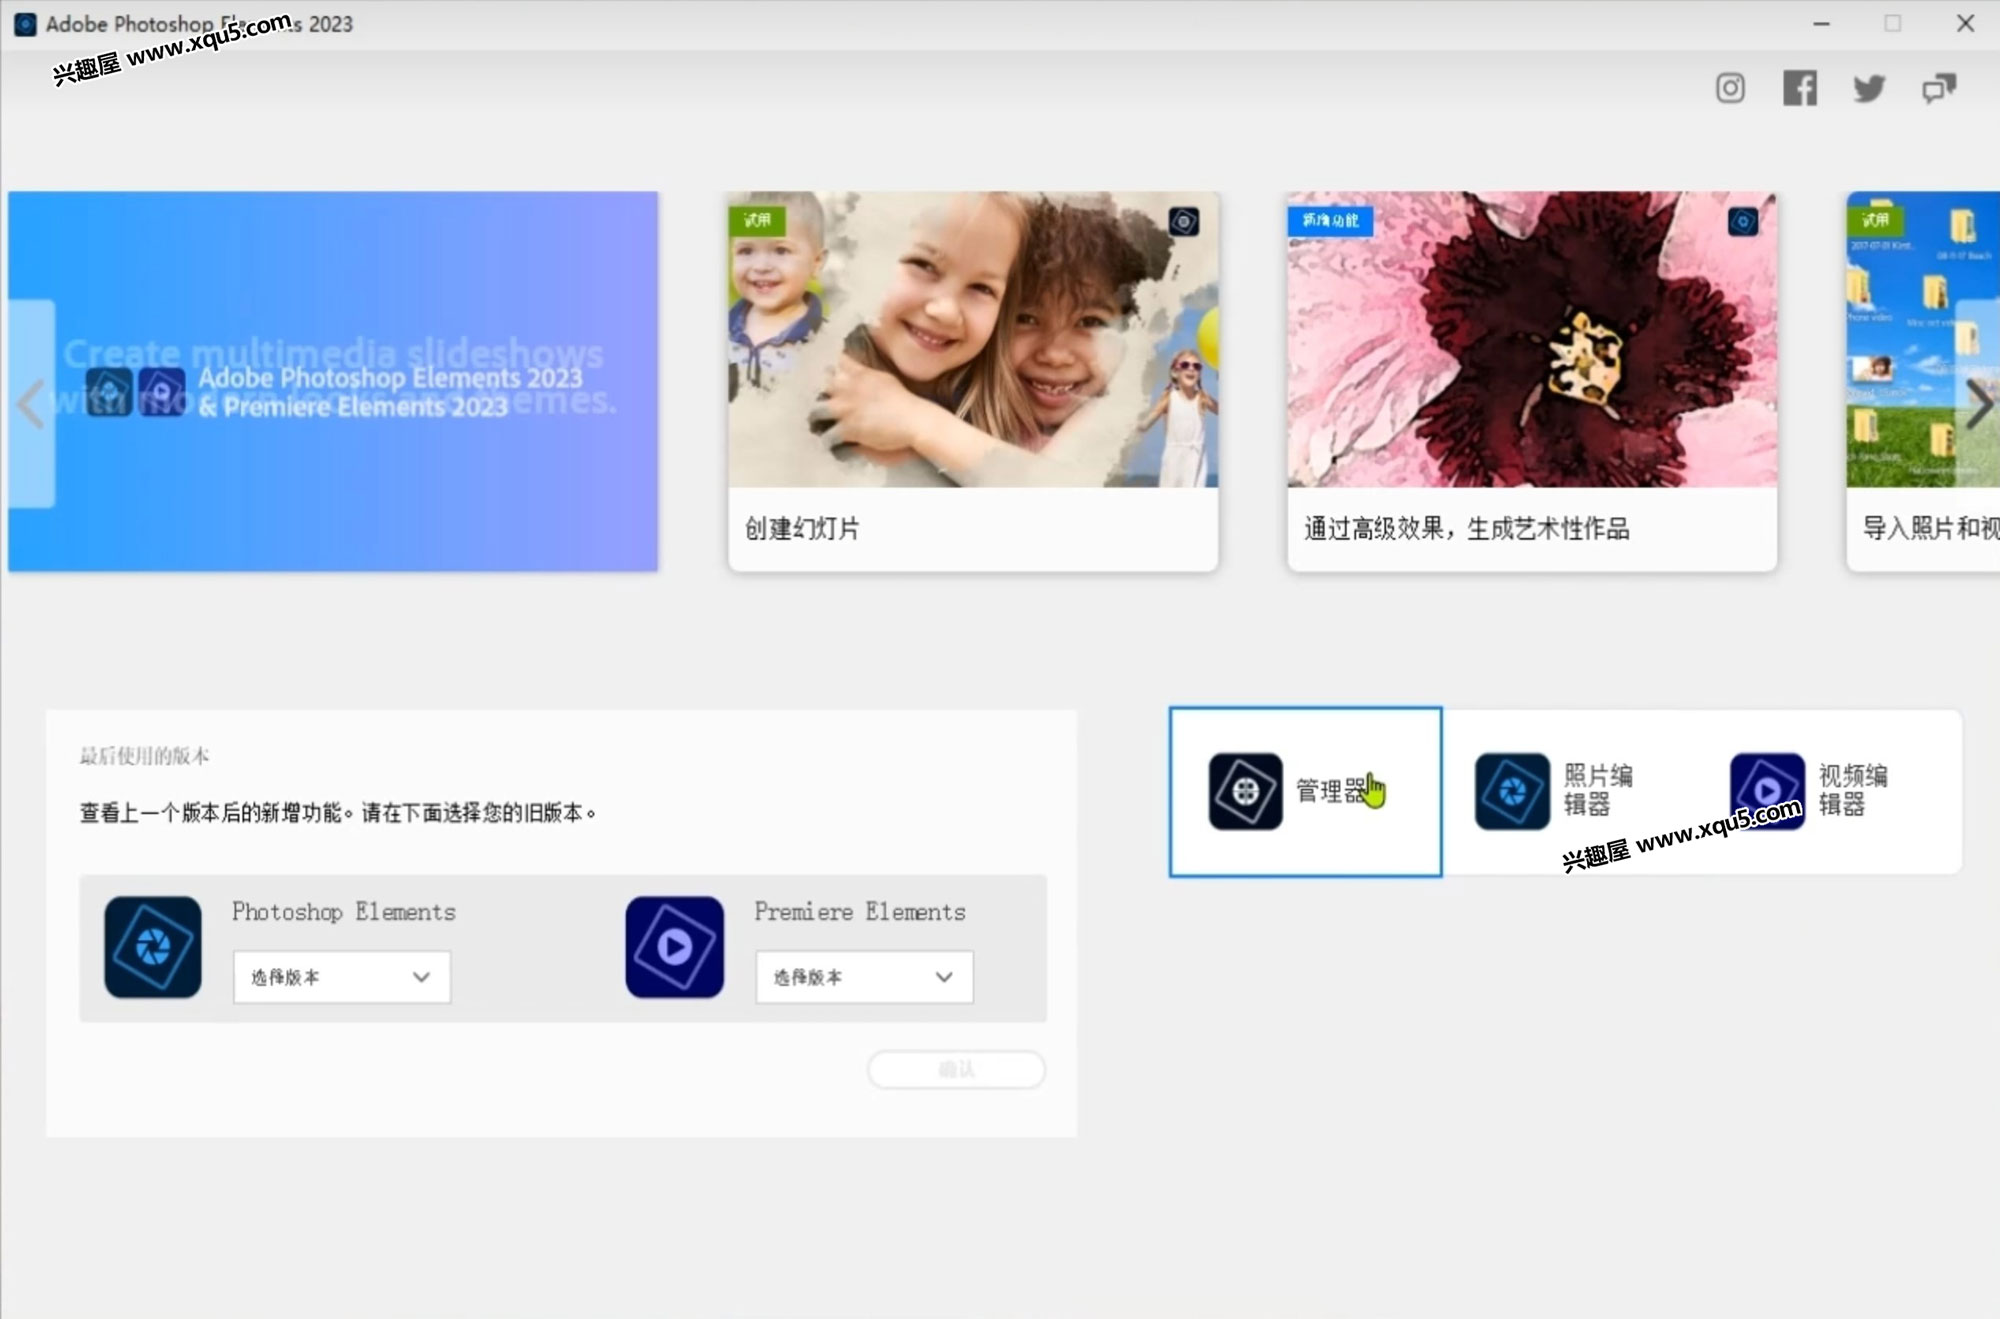Minimize the Photoshop Elements window

pos(1821,24)
